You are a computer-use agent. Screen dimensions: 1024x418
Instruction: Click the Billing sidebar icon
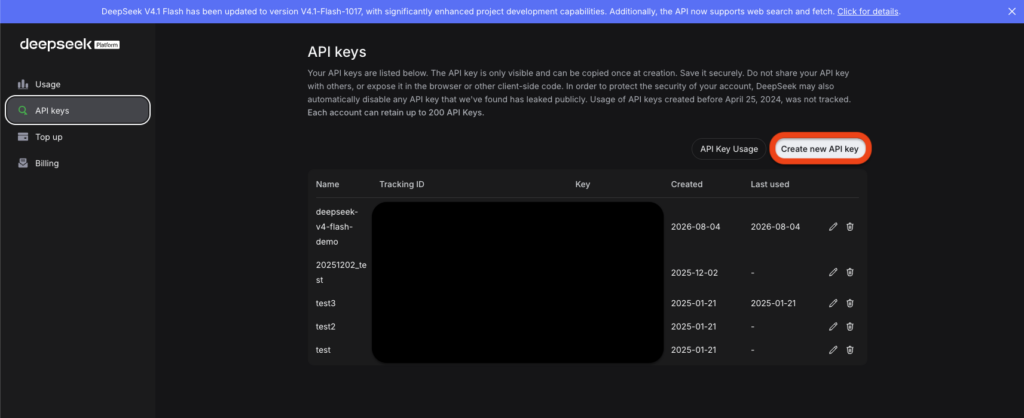click(x=23, y=163)
